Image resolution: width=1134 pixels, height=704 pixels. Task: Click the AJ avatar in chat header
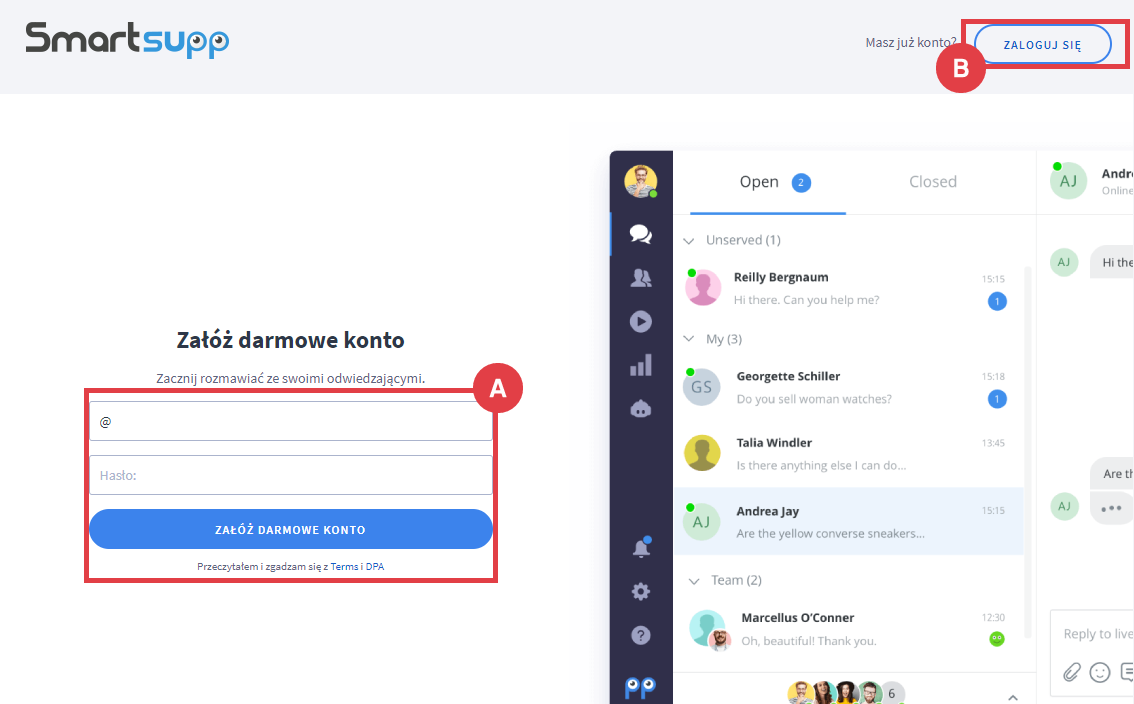(1068, 181)
